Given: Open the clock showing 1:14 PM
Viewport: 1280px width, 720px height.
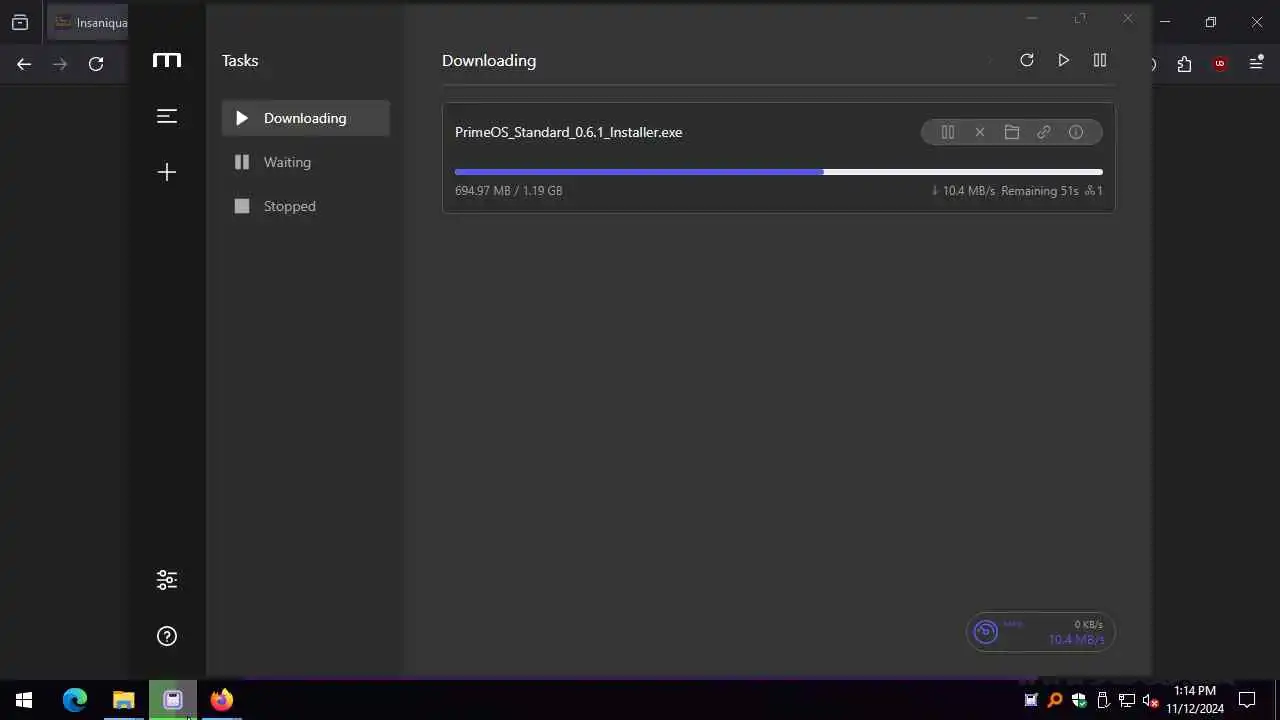Looking at the screenshot, I should (1195, 700).
